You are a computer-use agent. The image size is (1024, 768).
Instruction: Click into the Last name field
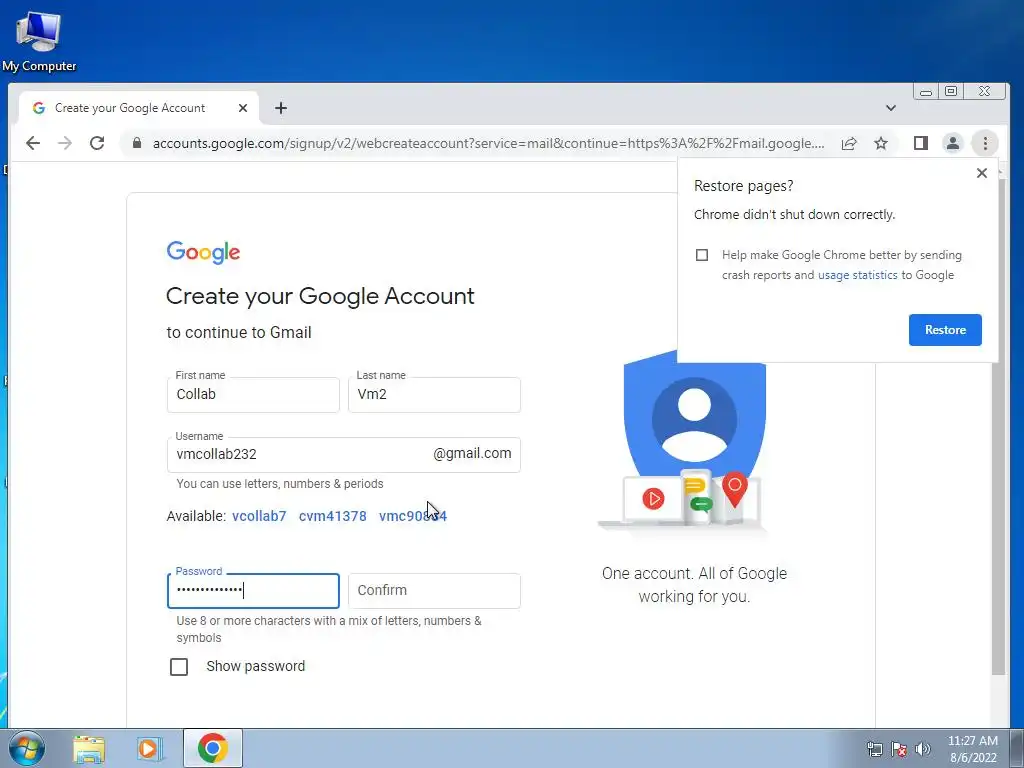click(x=434, y=394)
